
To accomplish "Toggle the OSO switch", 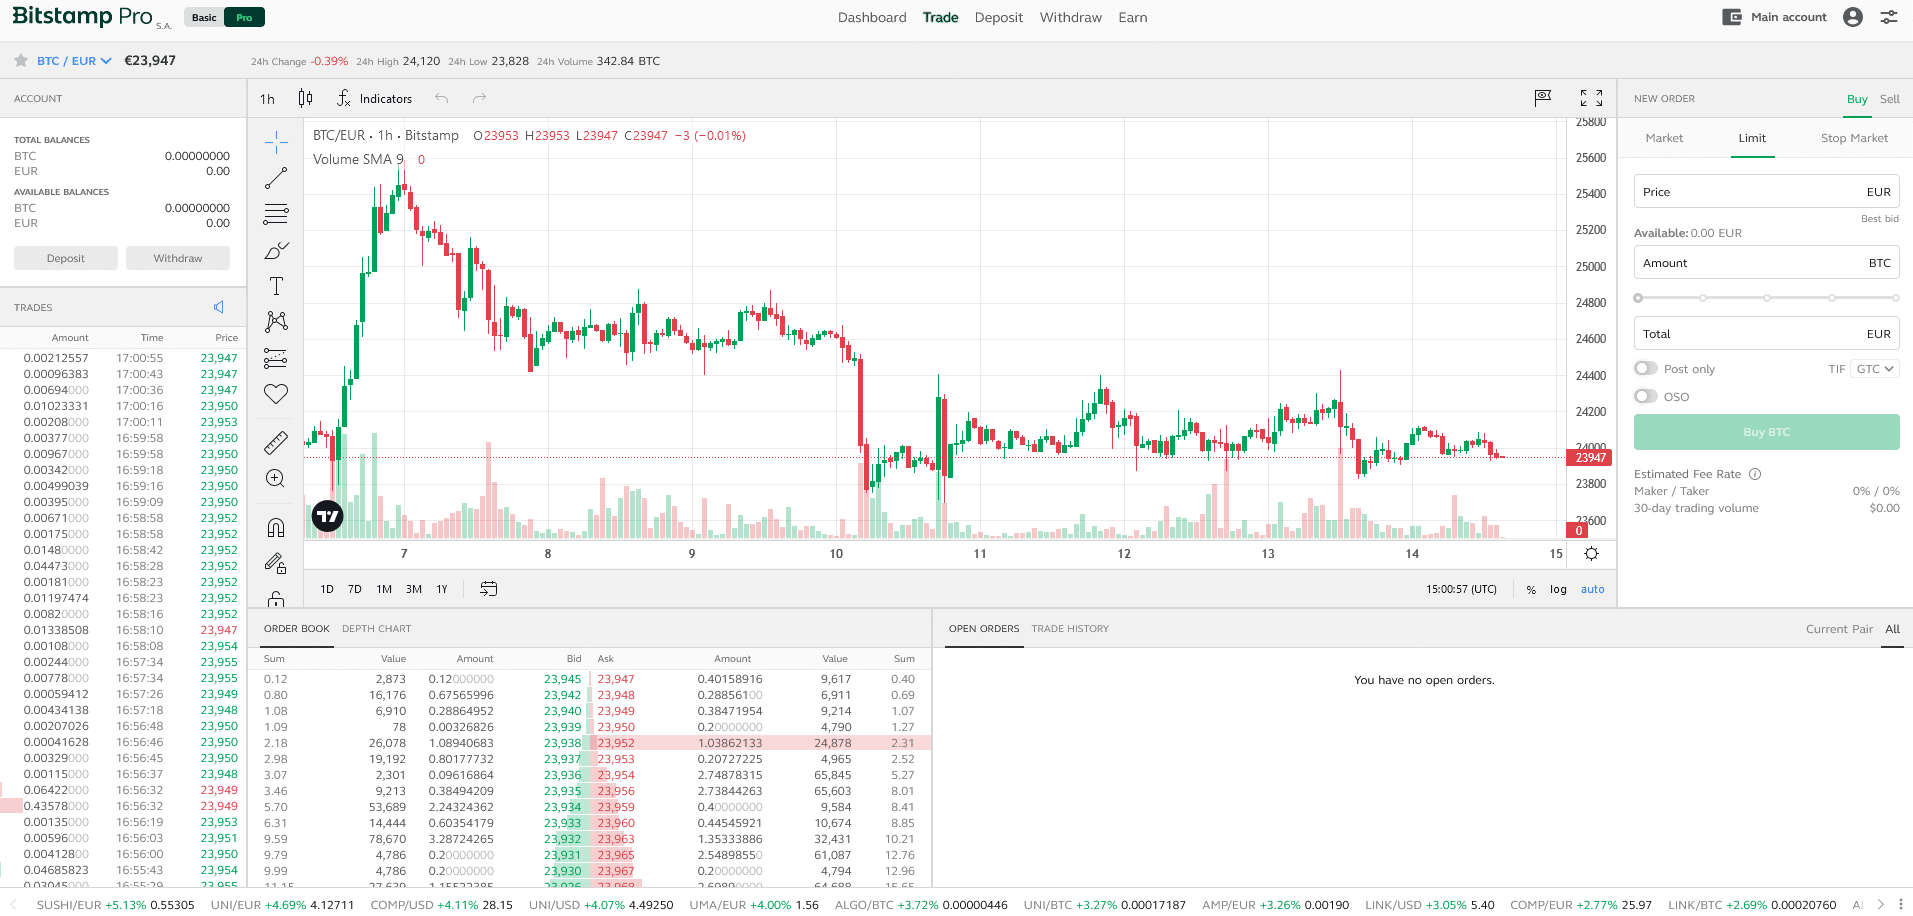I will point(1645,396).
